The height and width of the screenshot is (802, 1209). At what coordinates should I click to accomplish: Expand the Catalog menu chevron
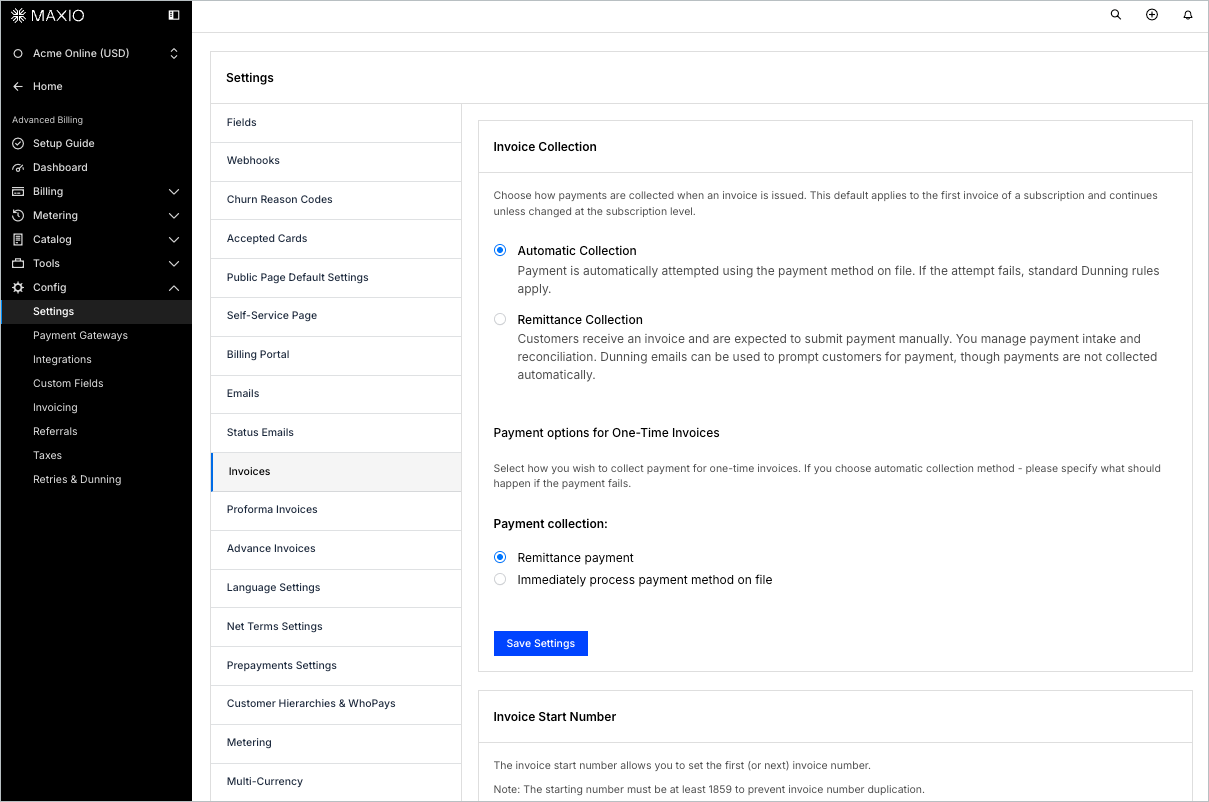click(x=174, y=239)
